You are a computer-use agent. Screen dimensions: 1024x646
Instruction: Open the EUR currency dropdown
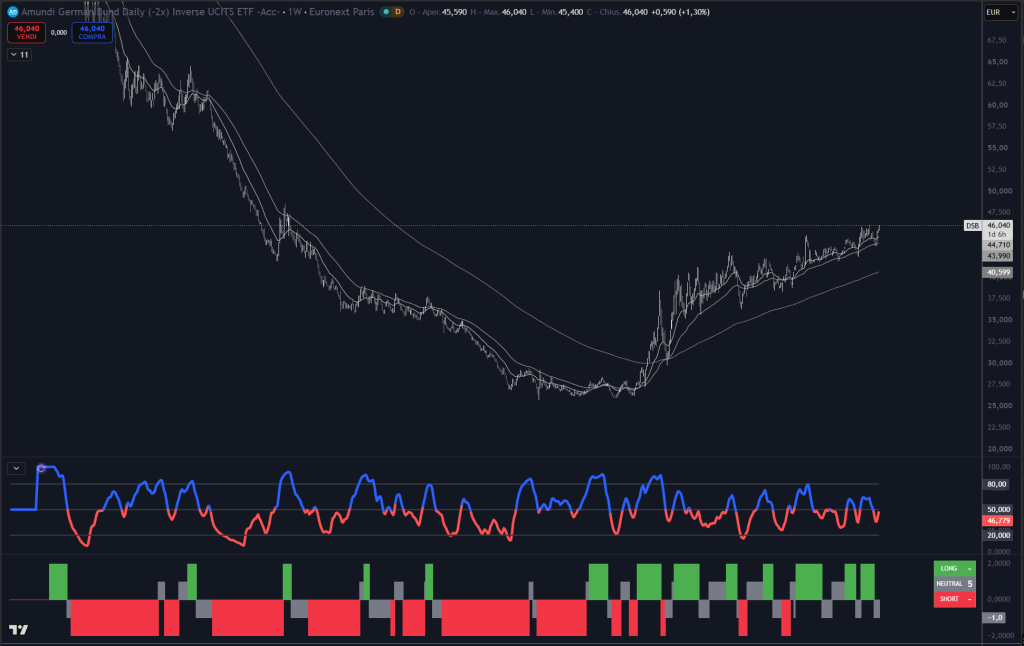(1000, 12)
